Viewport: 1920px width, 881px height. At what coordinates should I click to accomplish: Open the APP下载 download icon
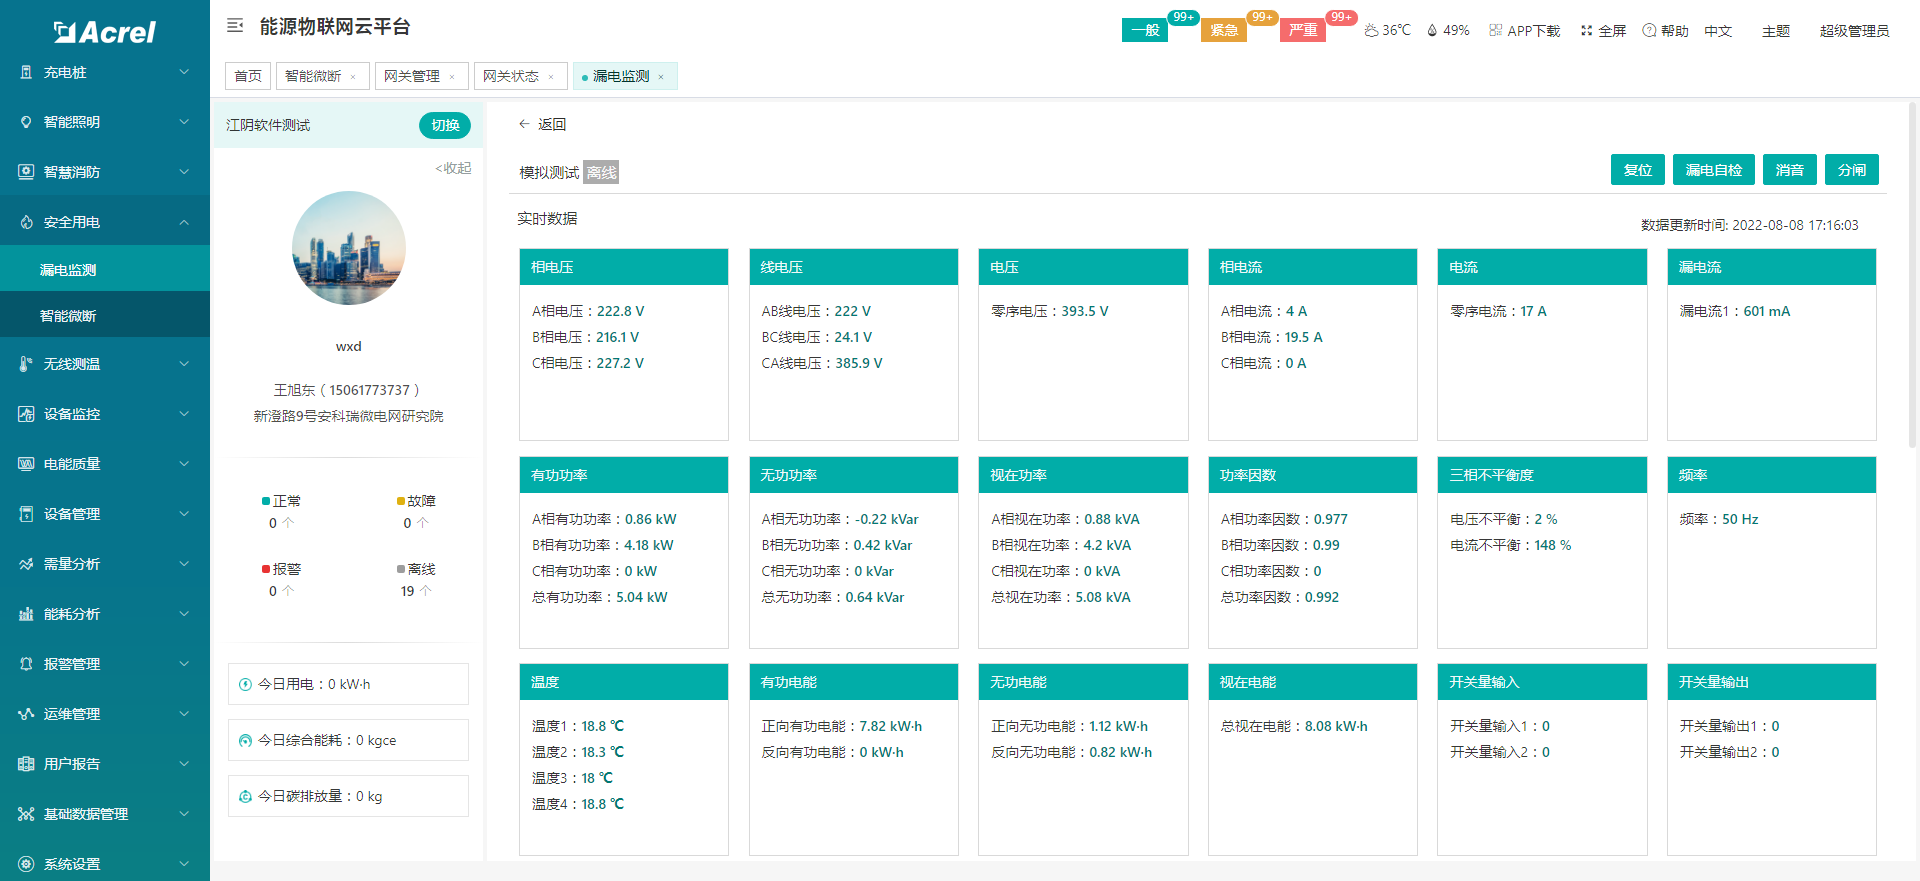click(x=1496, y=31)
